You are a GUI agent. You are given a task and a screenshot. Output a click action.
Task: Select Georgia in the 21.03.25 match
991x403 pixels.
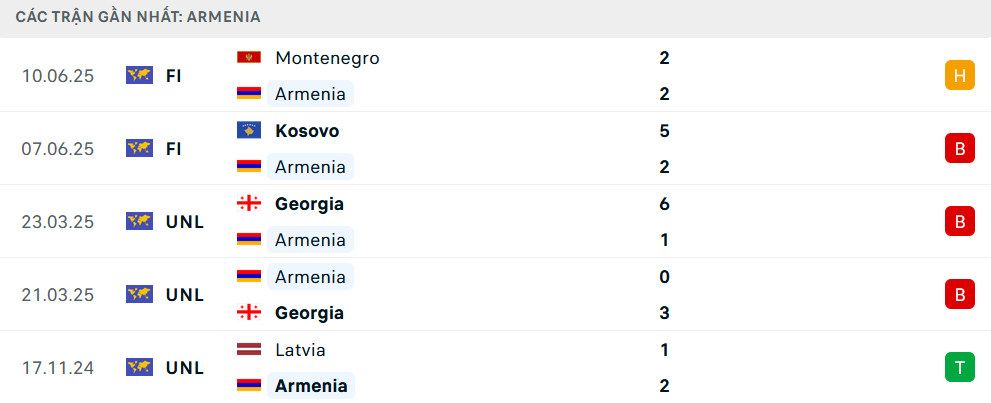309,313
